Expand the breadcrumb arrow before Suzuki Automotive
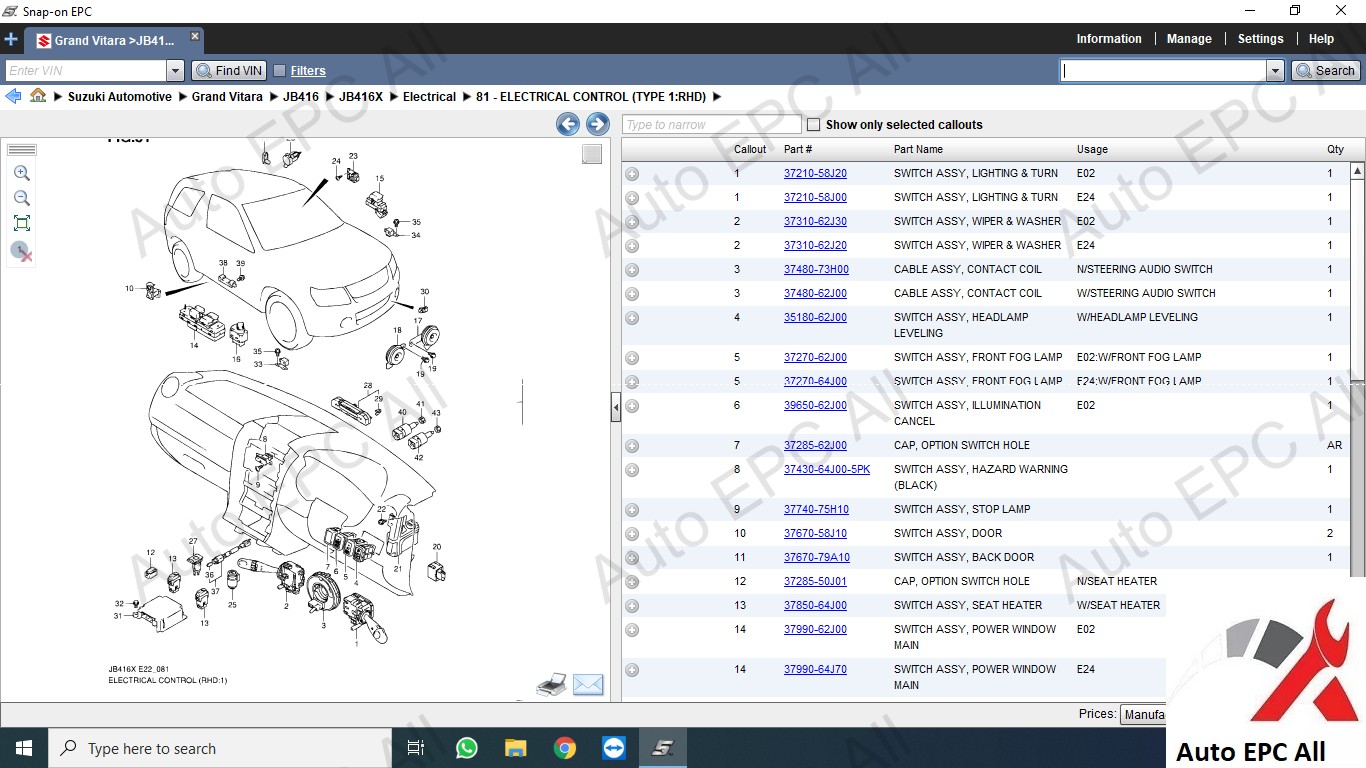This screenshot has width=1366, height=768. click(x=58, y=97)
